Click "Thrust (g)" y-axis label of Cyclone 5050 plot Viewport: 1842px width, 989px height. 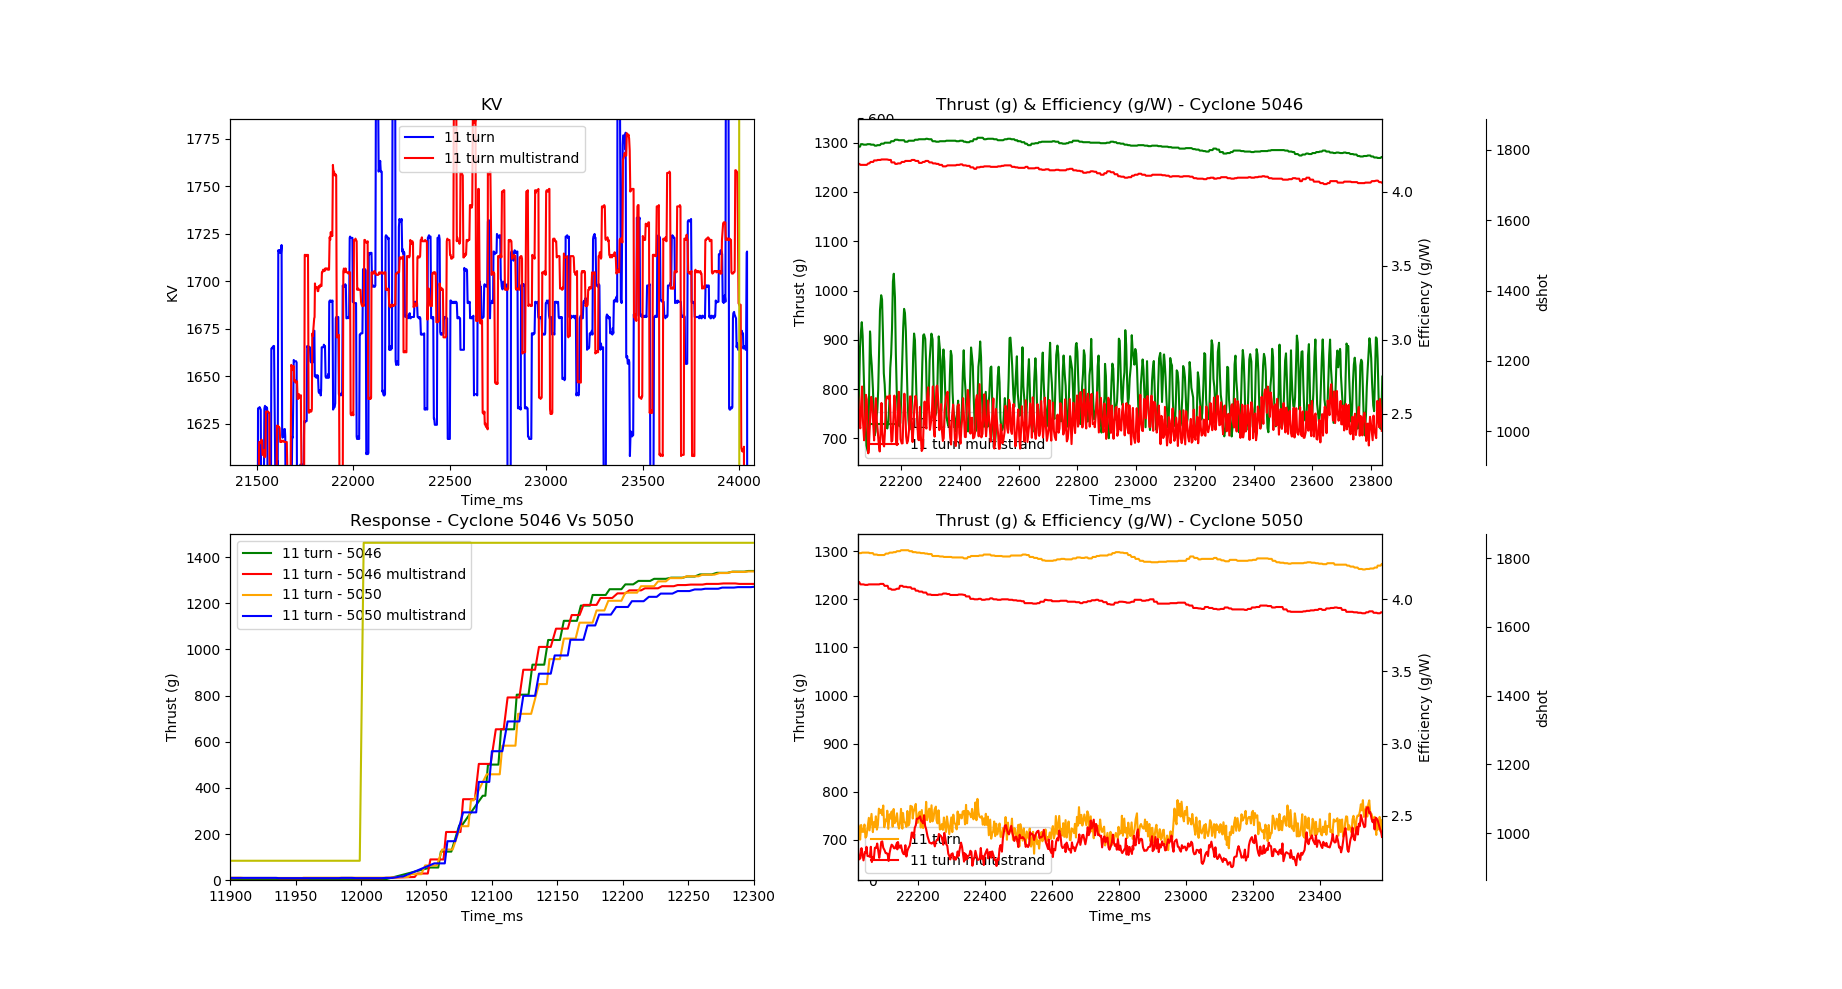800,707
